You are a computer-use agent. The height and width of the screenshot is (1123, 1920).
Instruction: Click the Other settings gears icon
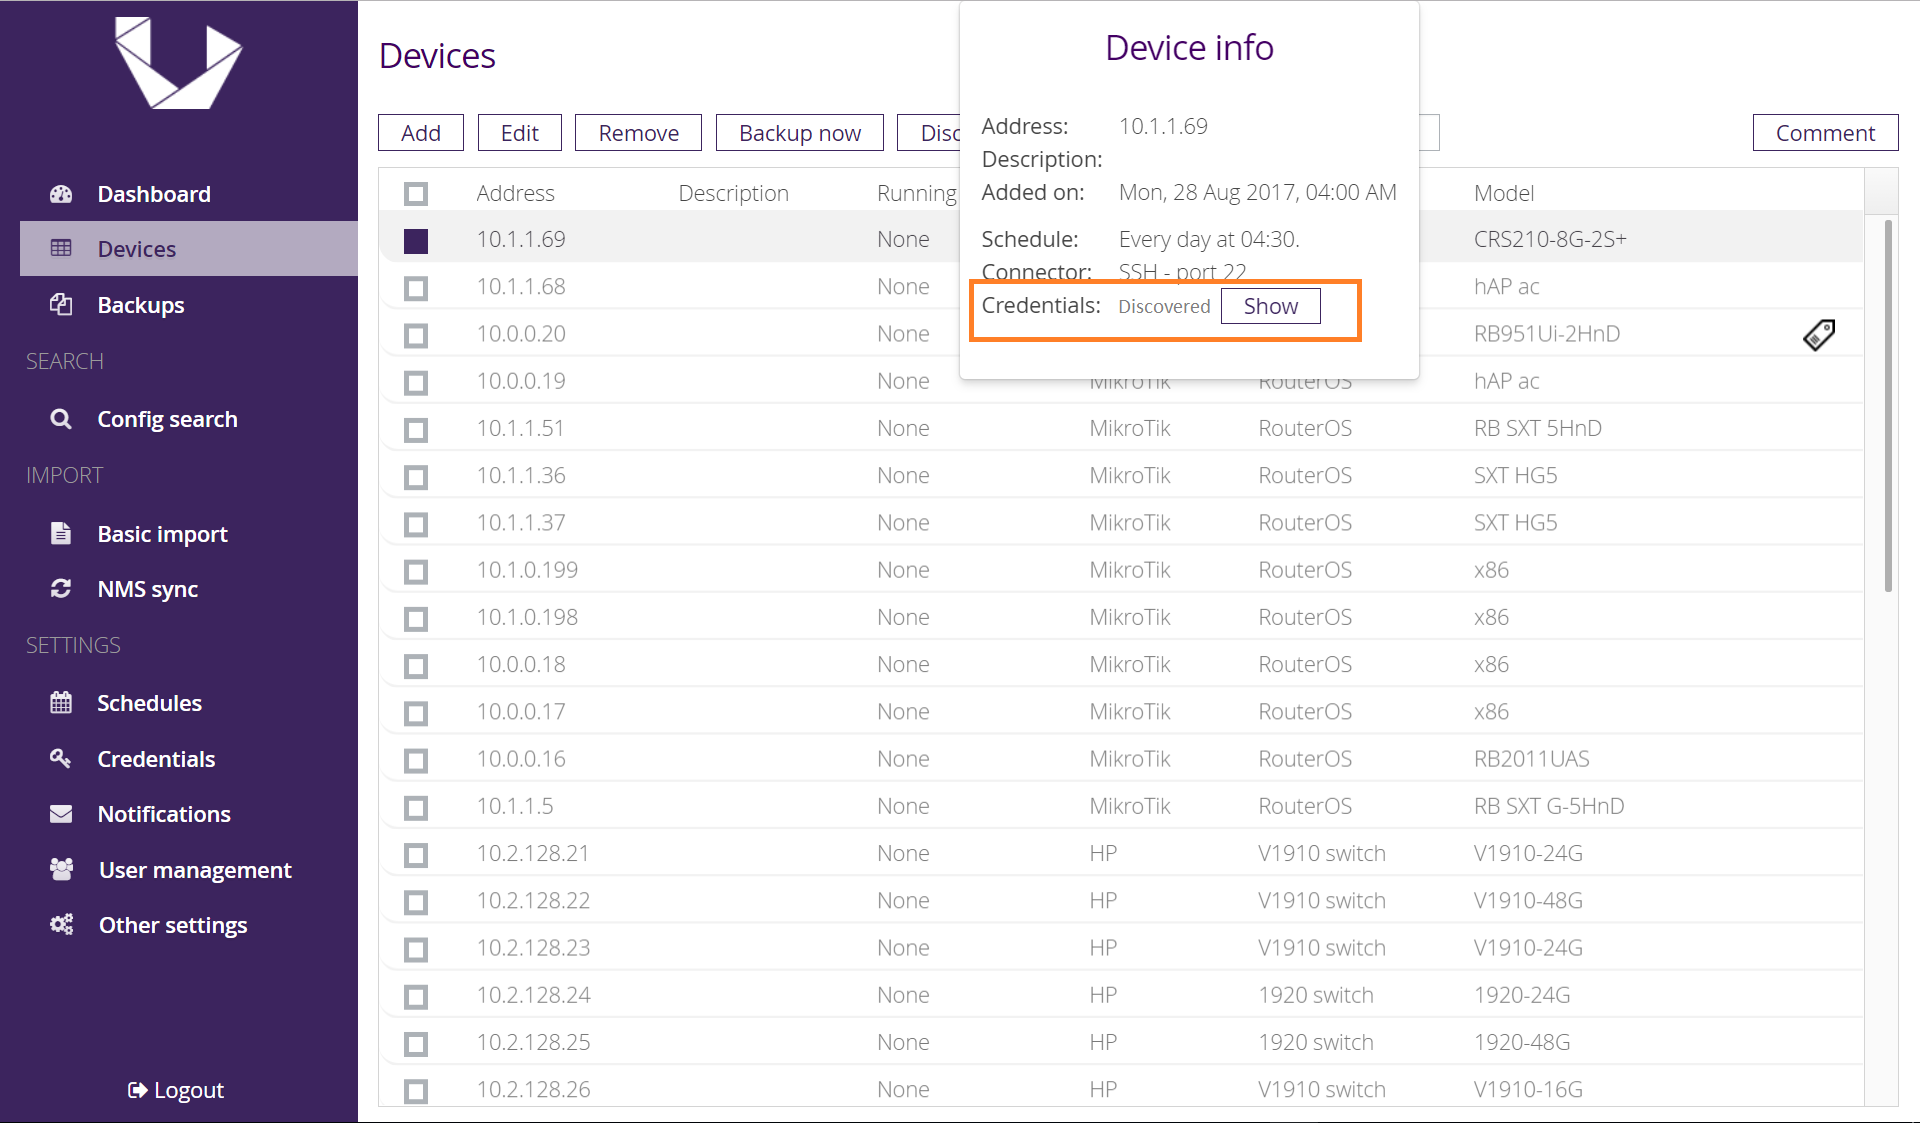61,924
